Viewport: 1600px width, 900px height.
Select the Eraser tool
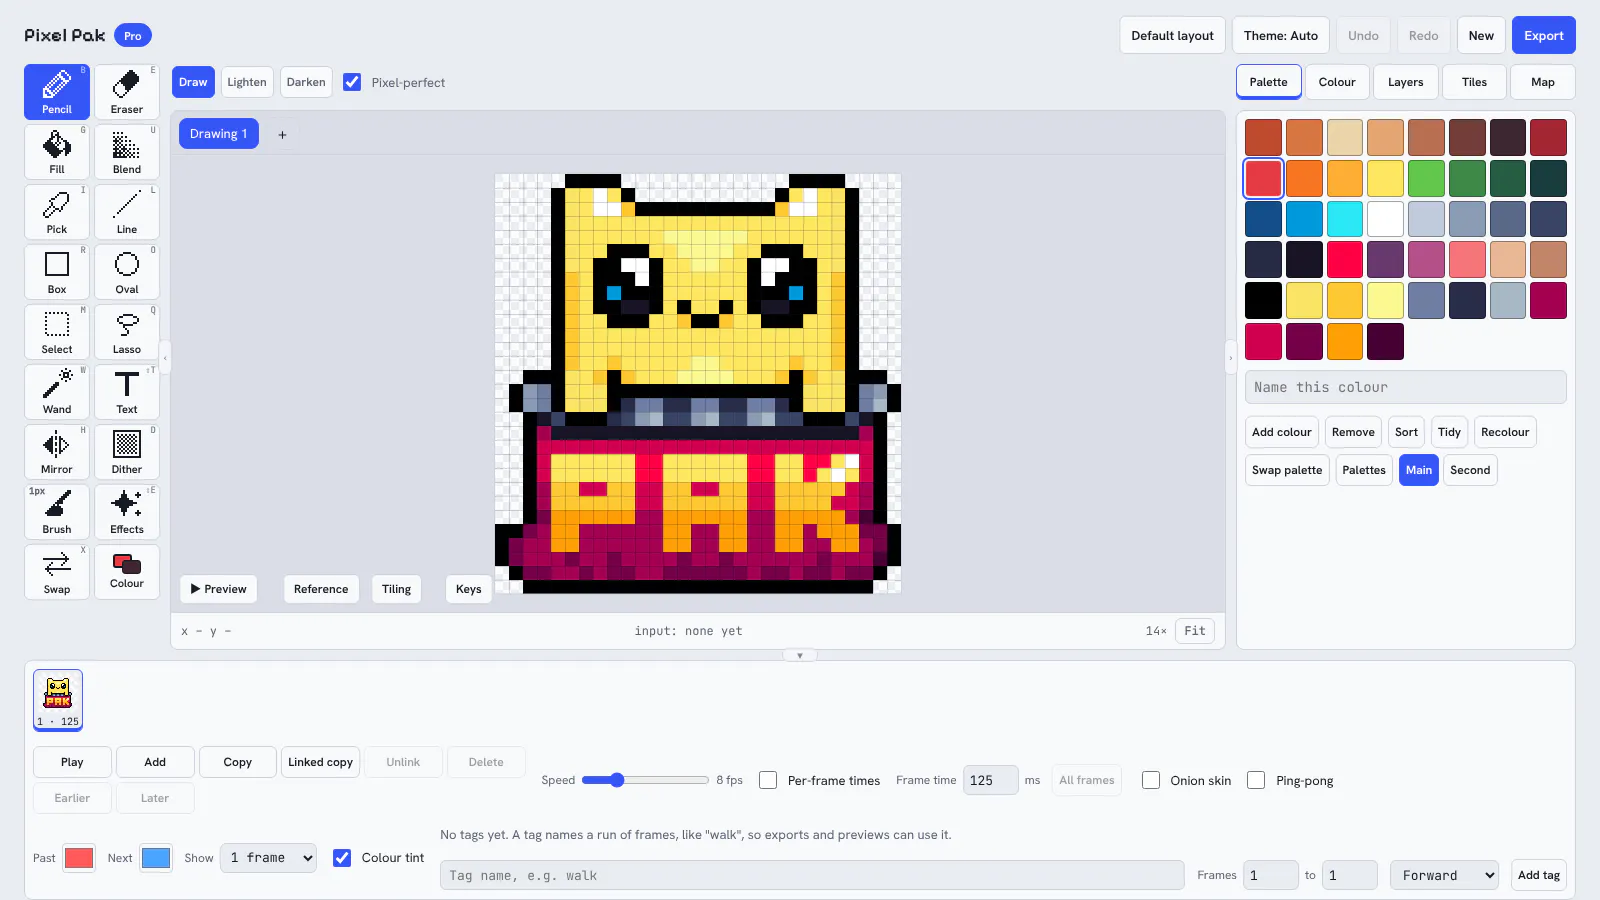click(x=127, y=92)
